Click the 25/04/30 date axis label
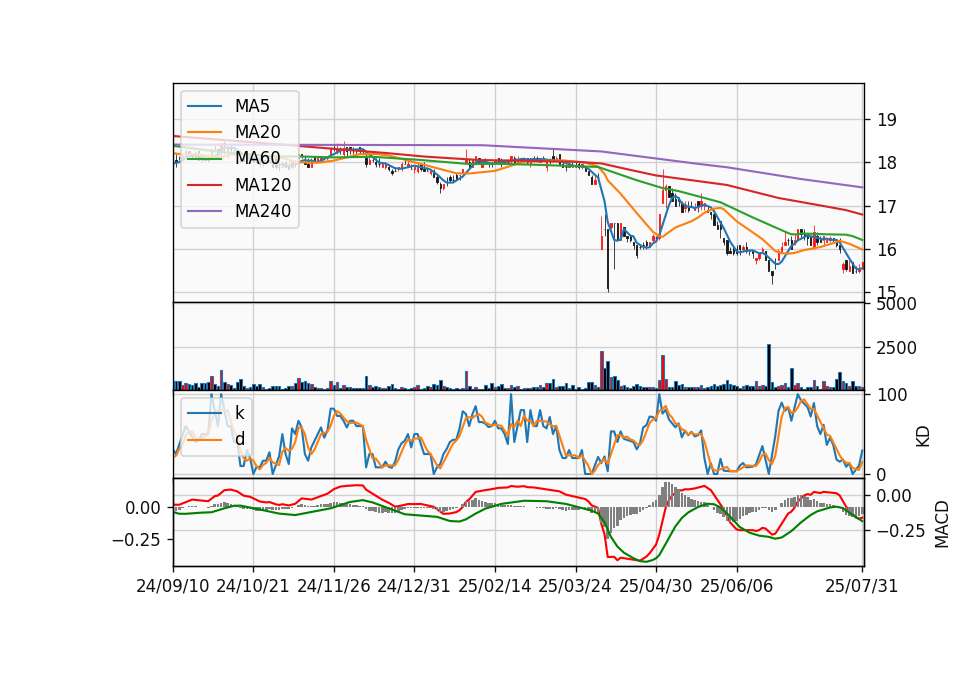Viewport: 960px width, 690px height. (x=656, y=586)
